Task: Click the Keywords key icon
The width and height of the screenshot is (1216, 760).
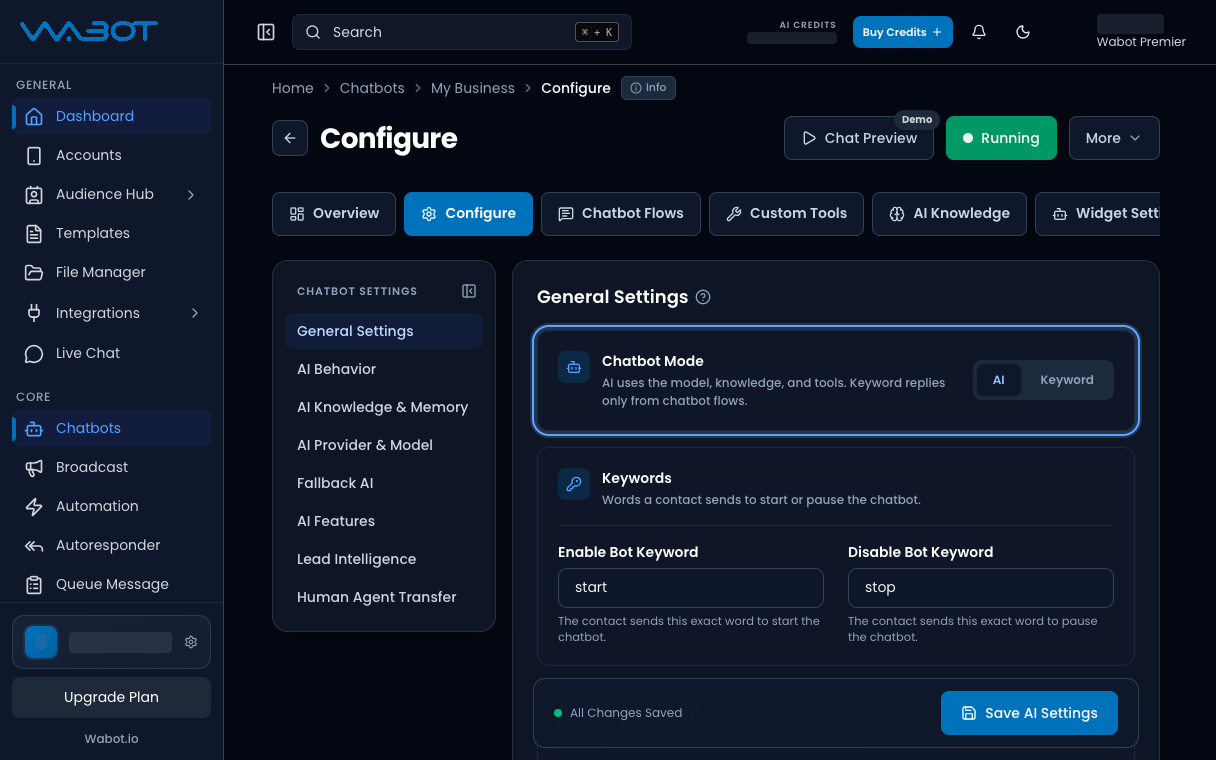Action: tap(574, 484)
